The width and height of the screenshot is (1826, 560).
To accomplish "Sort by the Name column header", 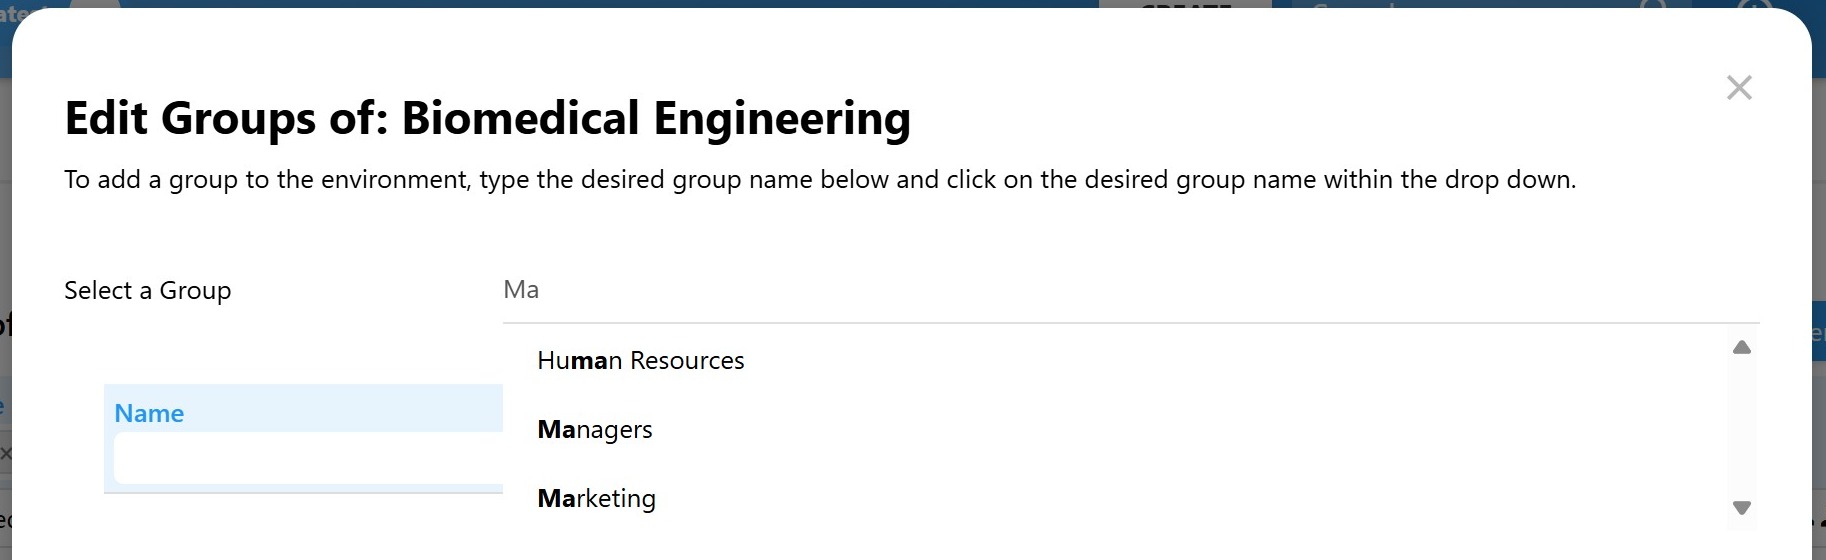I will (149, 413).
